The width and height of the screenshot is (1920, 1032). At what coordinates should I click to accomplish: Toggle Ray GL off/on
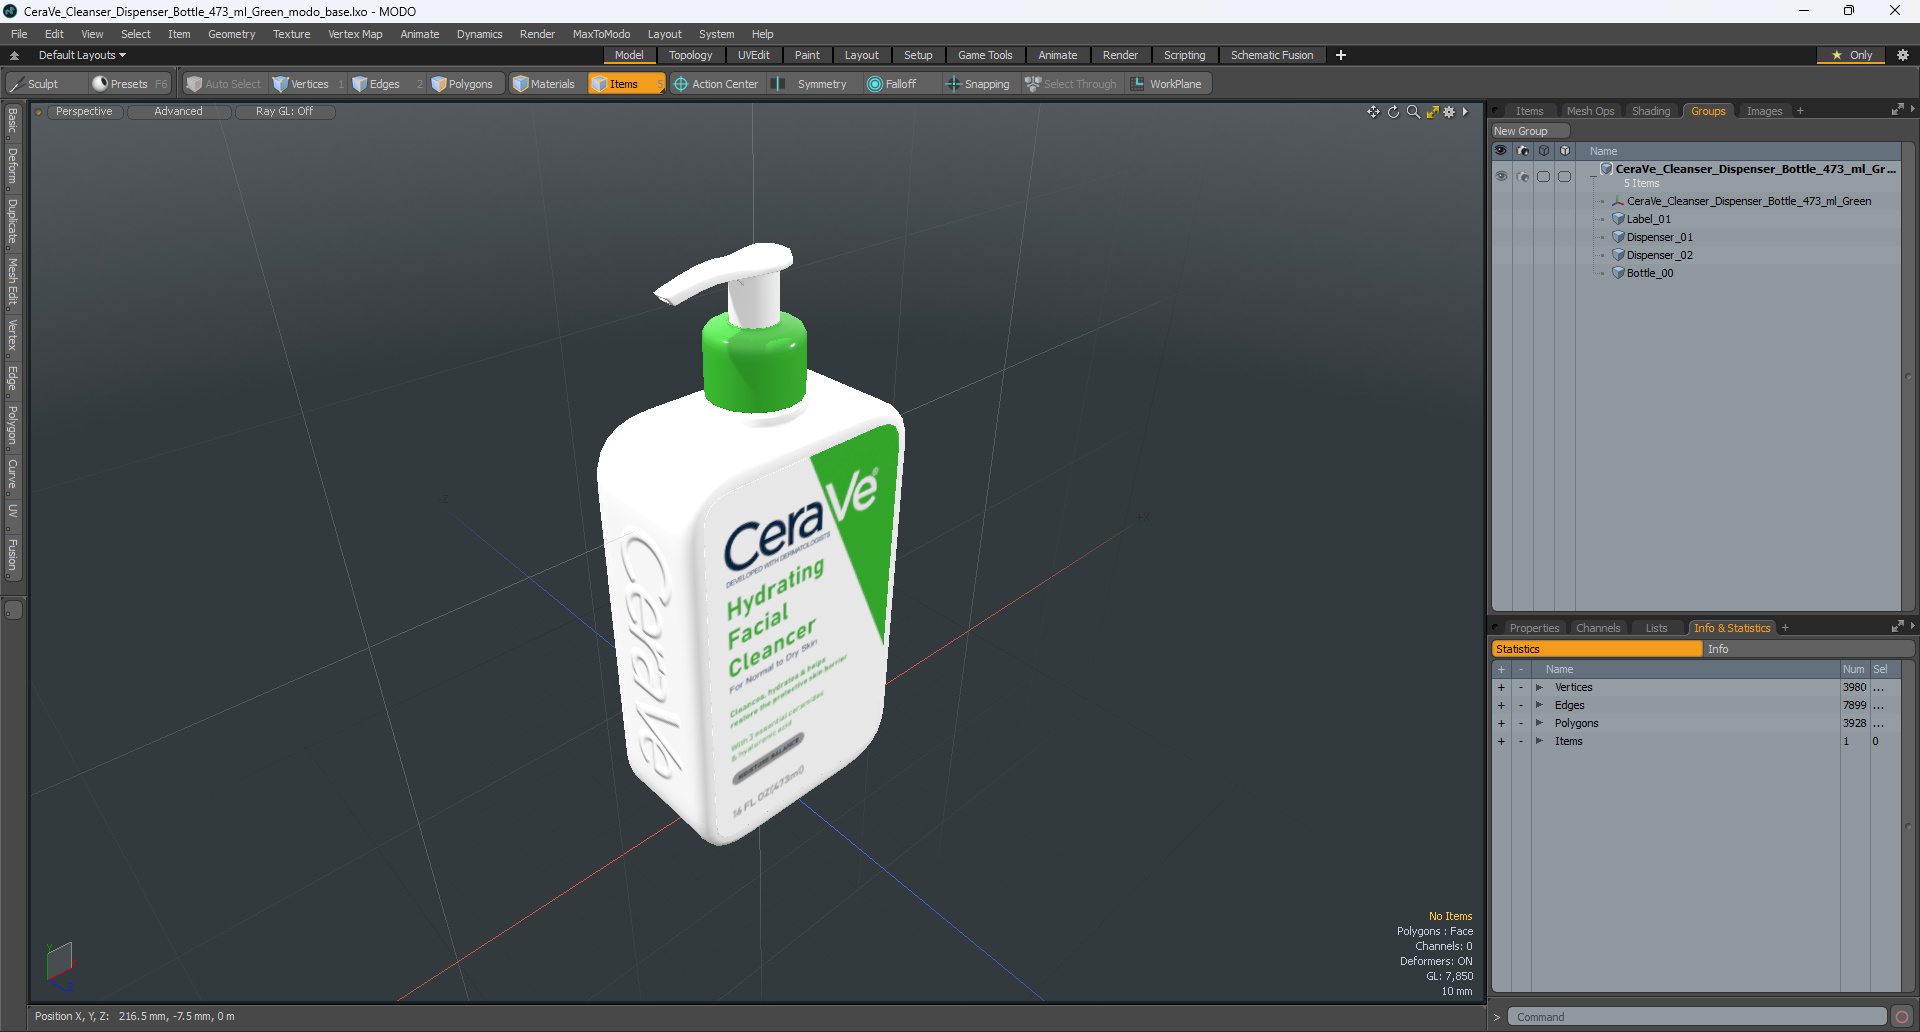point(285,112)
